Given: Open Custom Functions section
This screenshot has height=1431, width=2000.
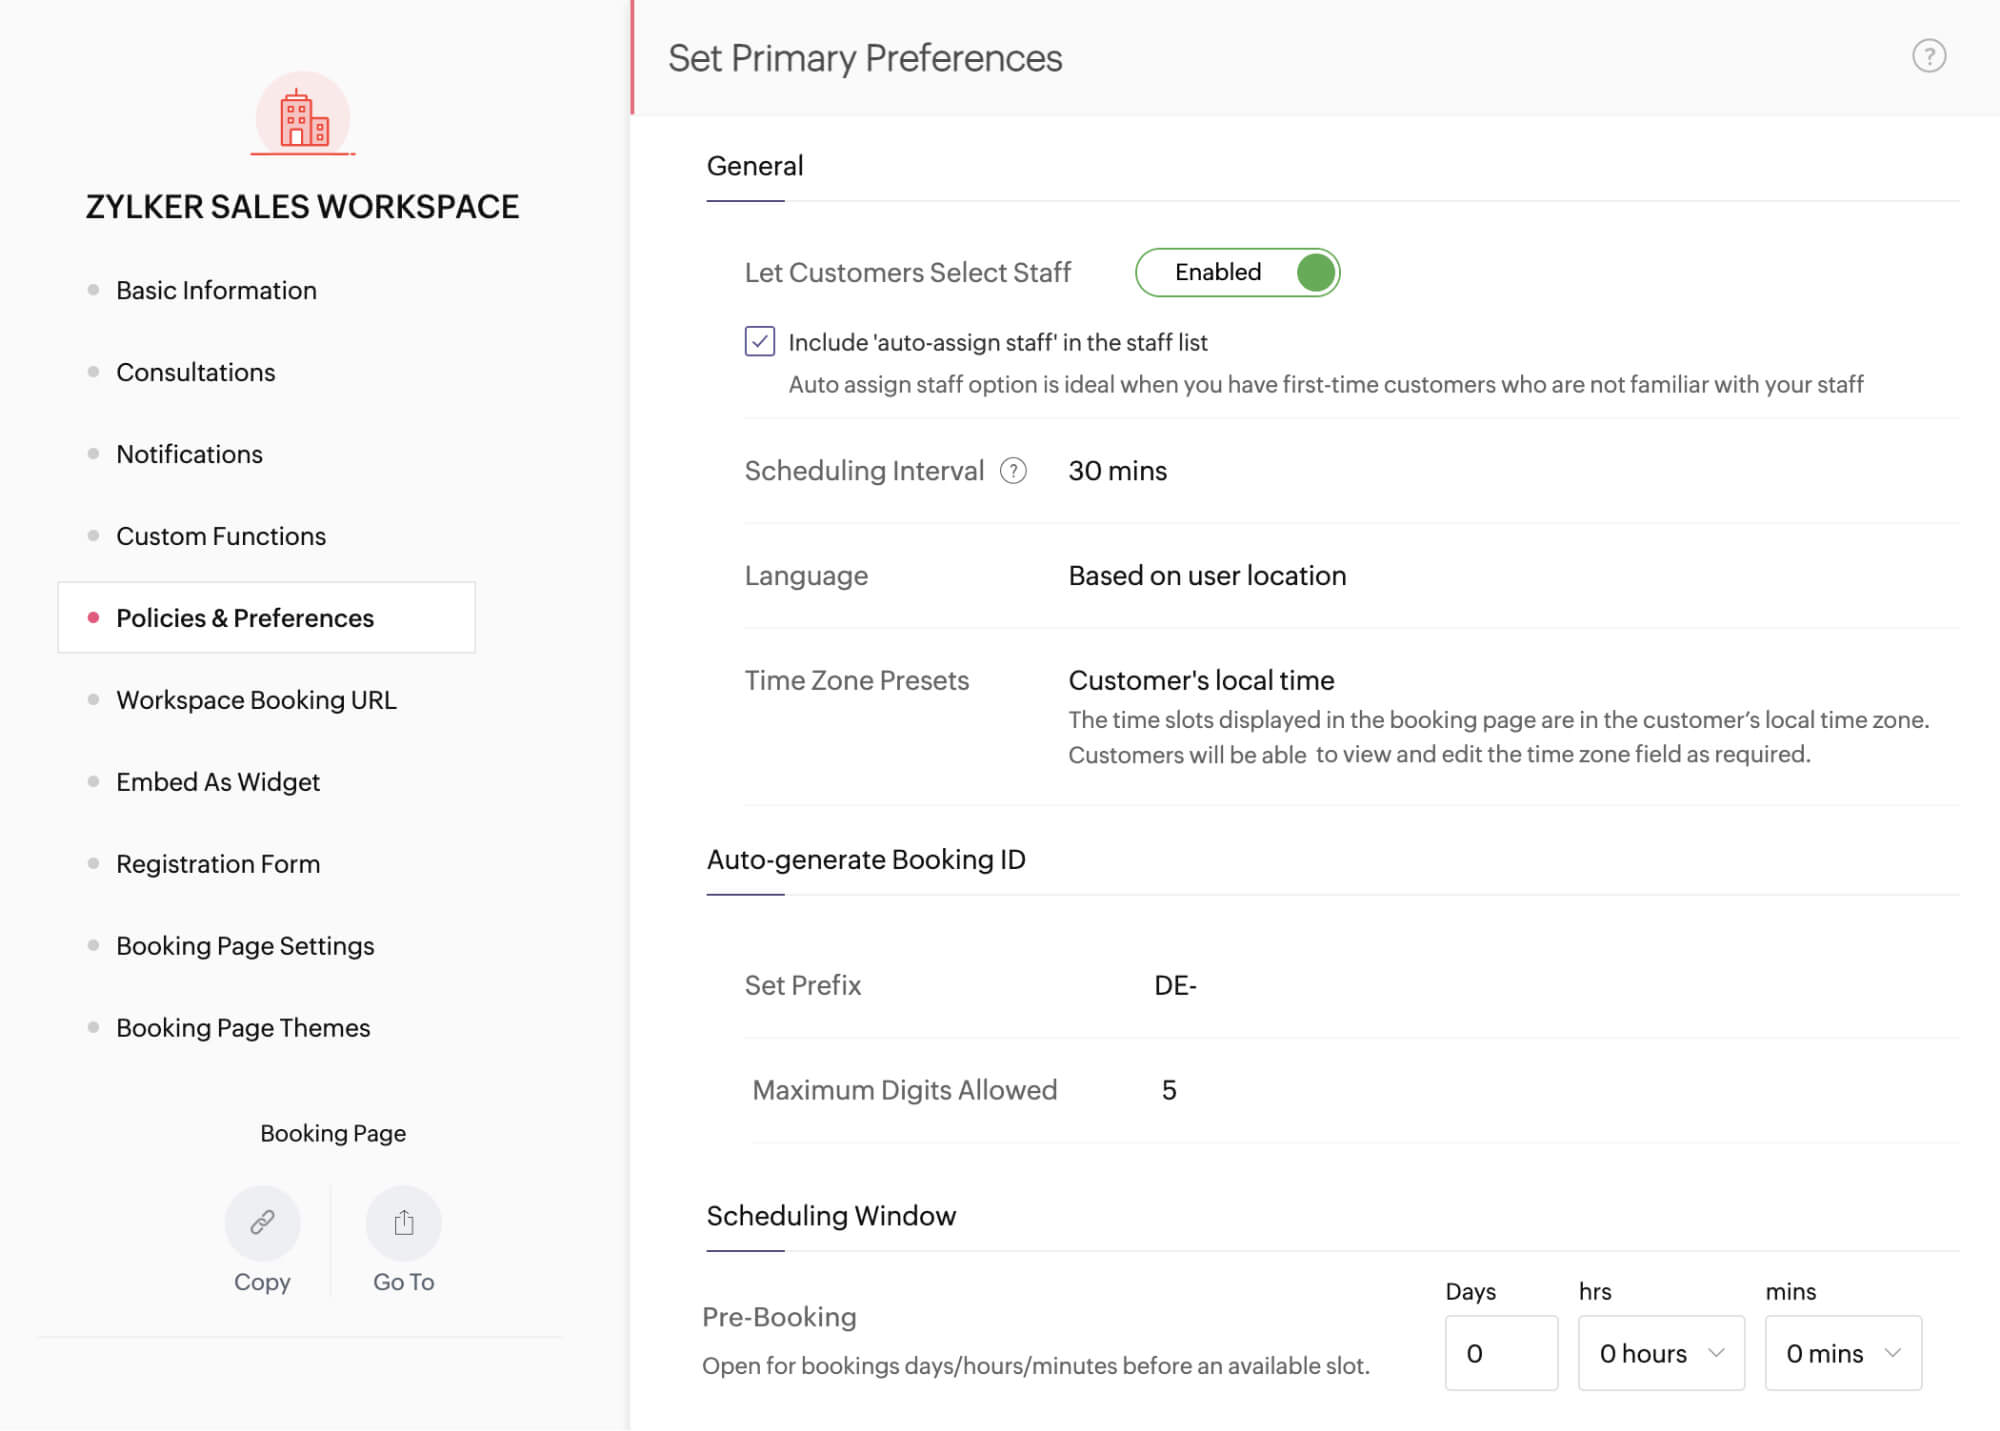Looking at the screenshot, I should [x=221, y=536].
